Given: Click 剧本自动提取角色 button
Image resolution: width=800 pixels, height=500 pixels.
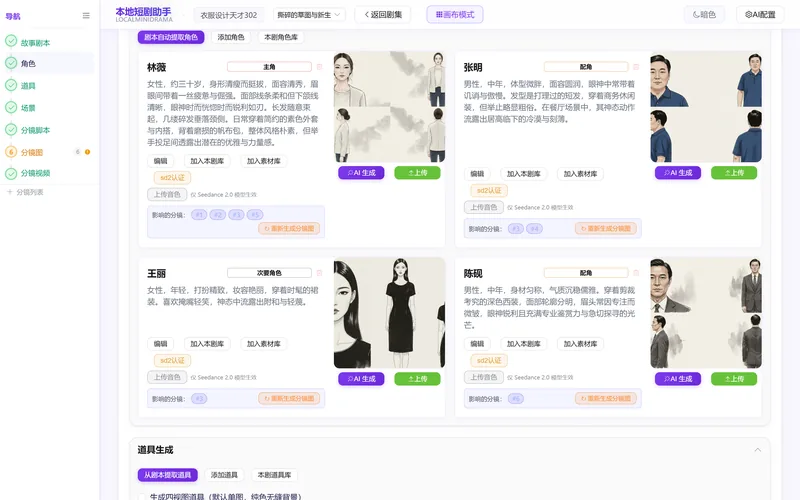Looking at the screenshot, I should (x=171, y=37).
